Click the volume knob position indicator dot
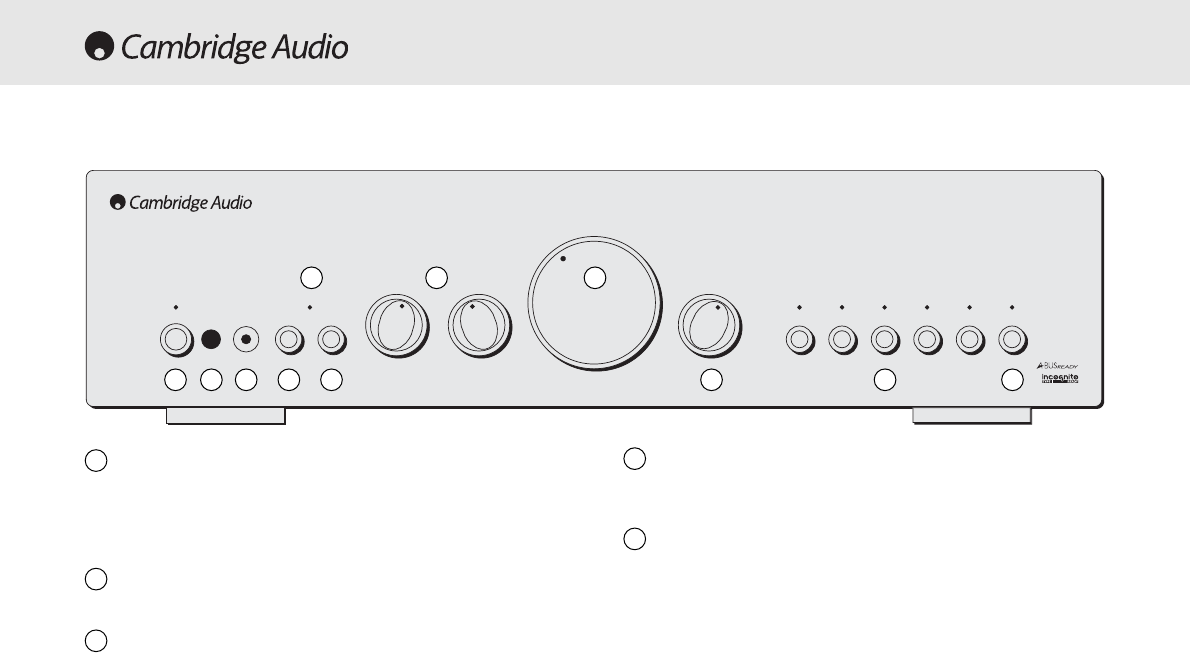The width and height of the screenshot is (1190, 653). click(x=563, y=259)
